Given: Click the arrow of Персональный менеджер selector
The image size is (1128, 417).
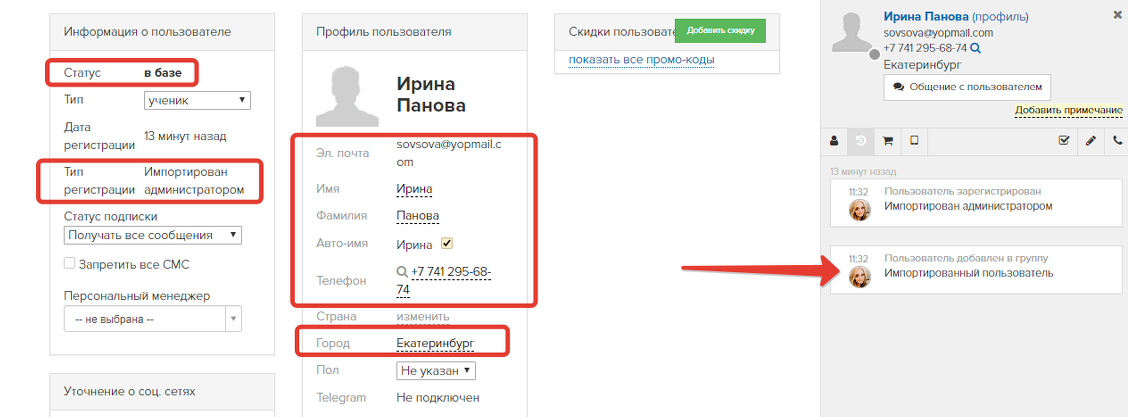Looking at the screenshot, I should pos(234,319).
